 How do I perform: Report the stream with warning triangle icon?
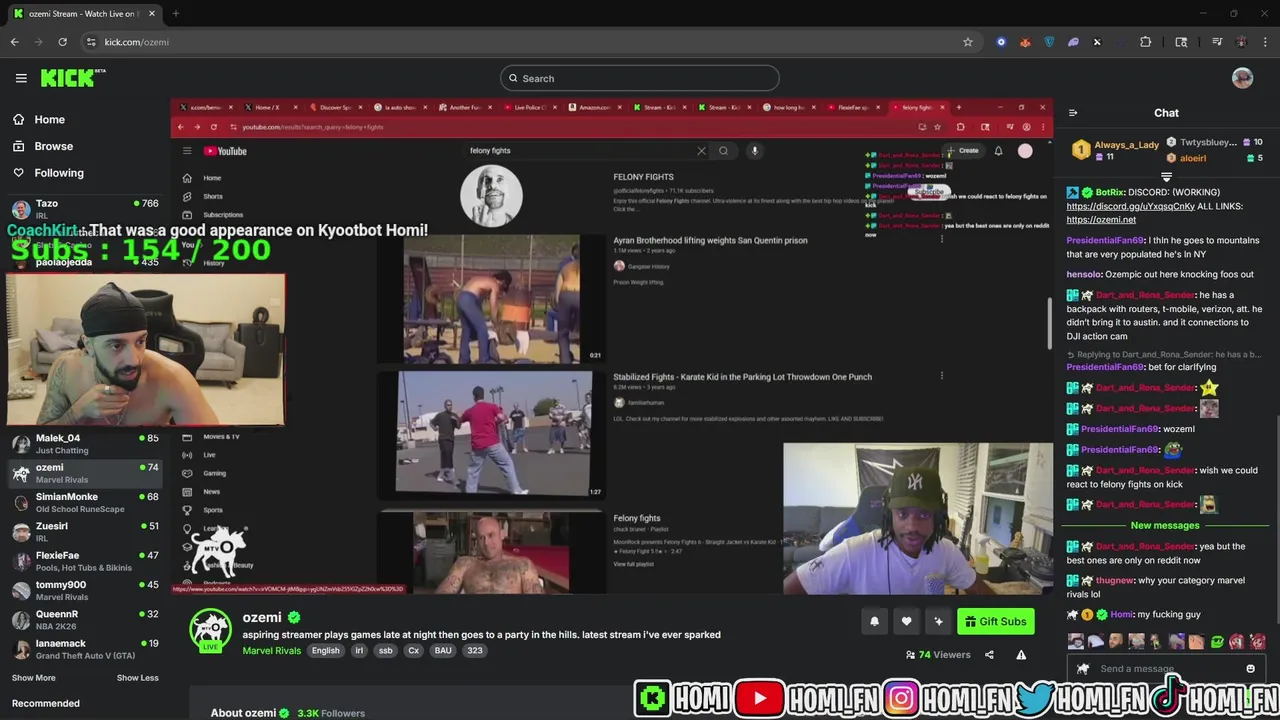(1021, 655)
